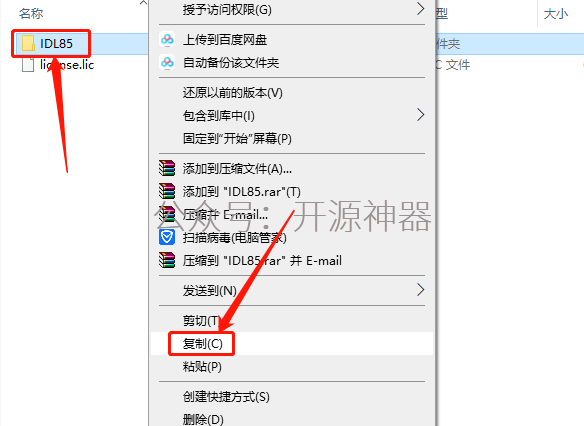Click Baidu Netdisk upload icon

click(167, 39)
